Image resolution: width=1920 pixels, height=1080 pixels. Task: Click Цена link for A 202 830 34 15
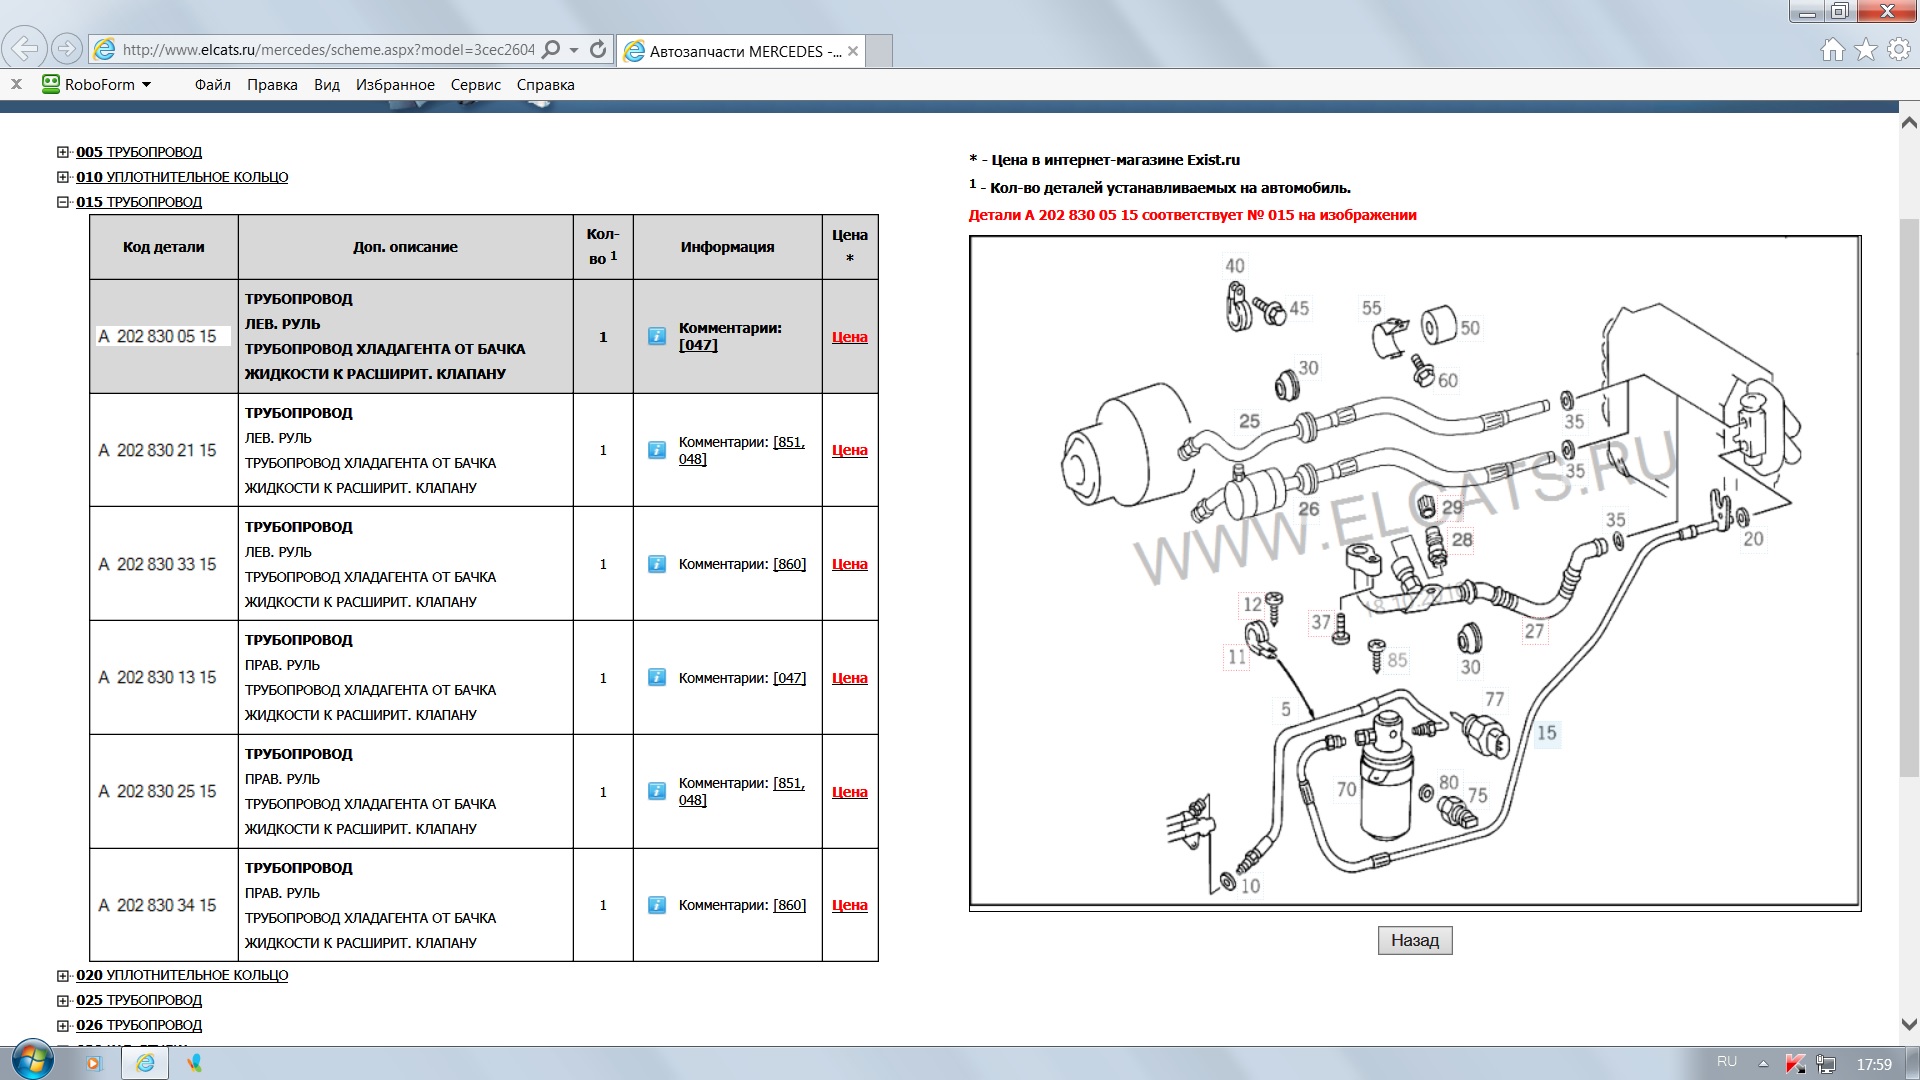coord(850,905)
